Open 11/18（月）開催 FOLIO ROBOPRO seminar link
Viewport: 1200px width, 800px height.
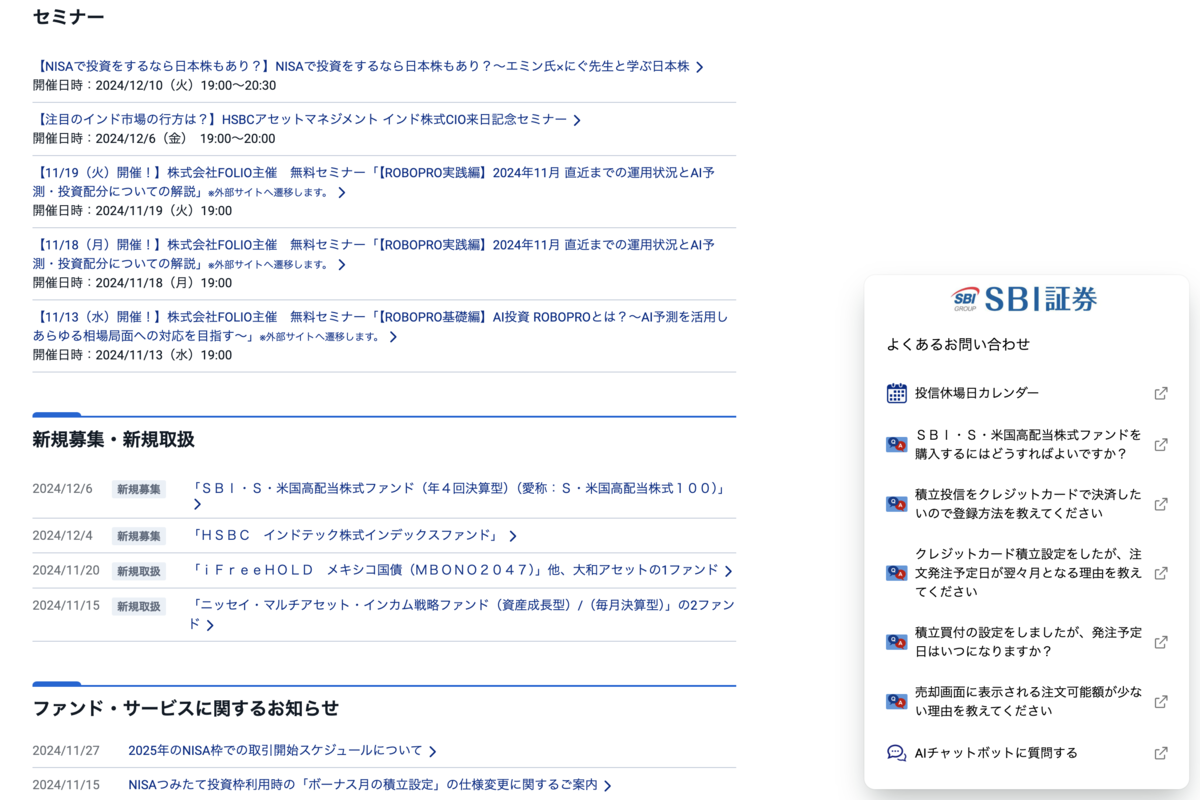point(374,254)
